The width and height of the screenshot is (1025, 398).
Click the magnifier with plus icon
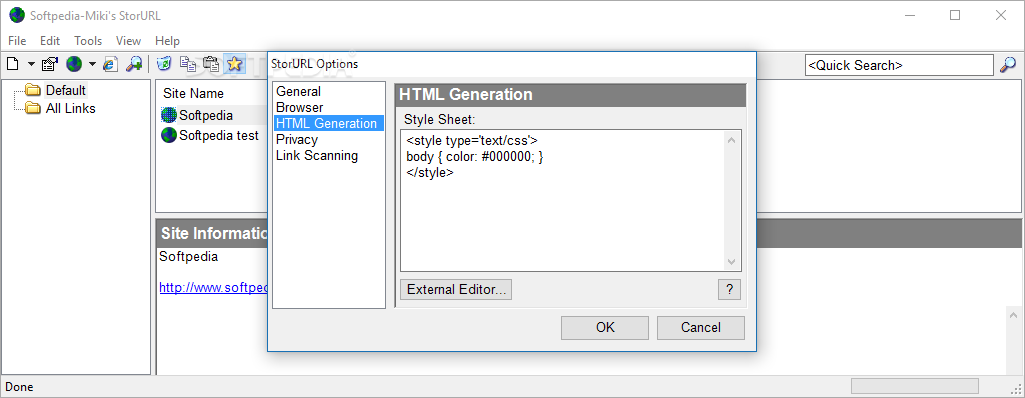[x=134, y=64]
